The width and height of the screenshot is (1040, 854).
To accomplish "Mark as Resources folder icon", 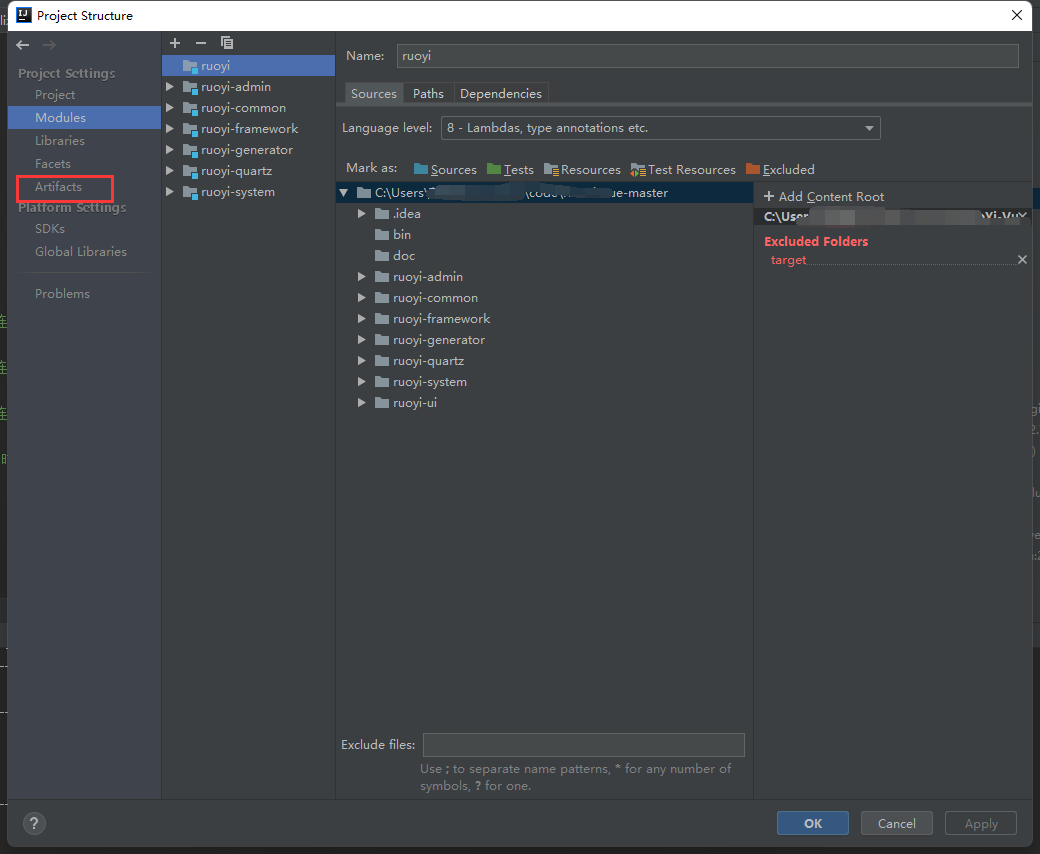I will point(551,170).
